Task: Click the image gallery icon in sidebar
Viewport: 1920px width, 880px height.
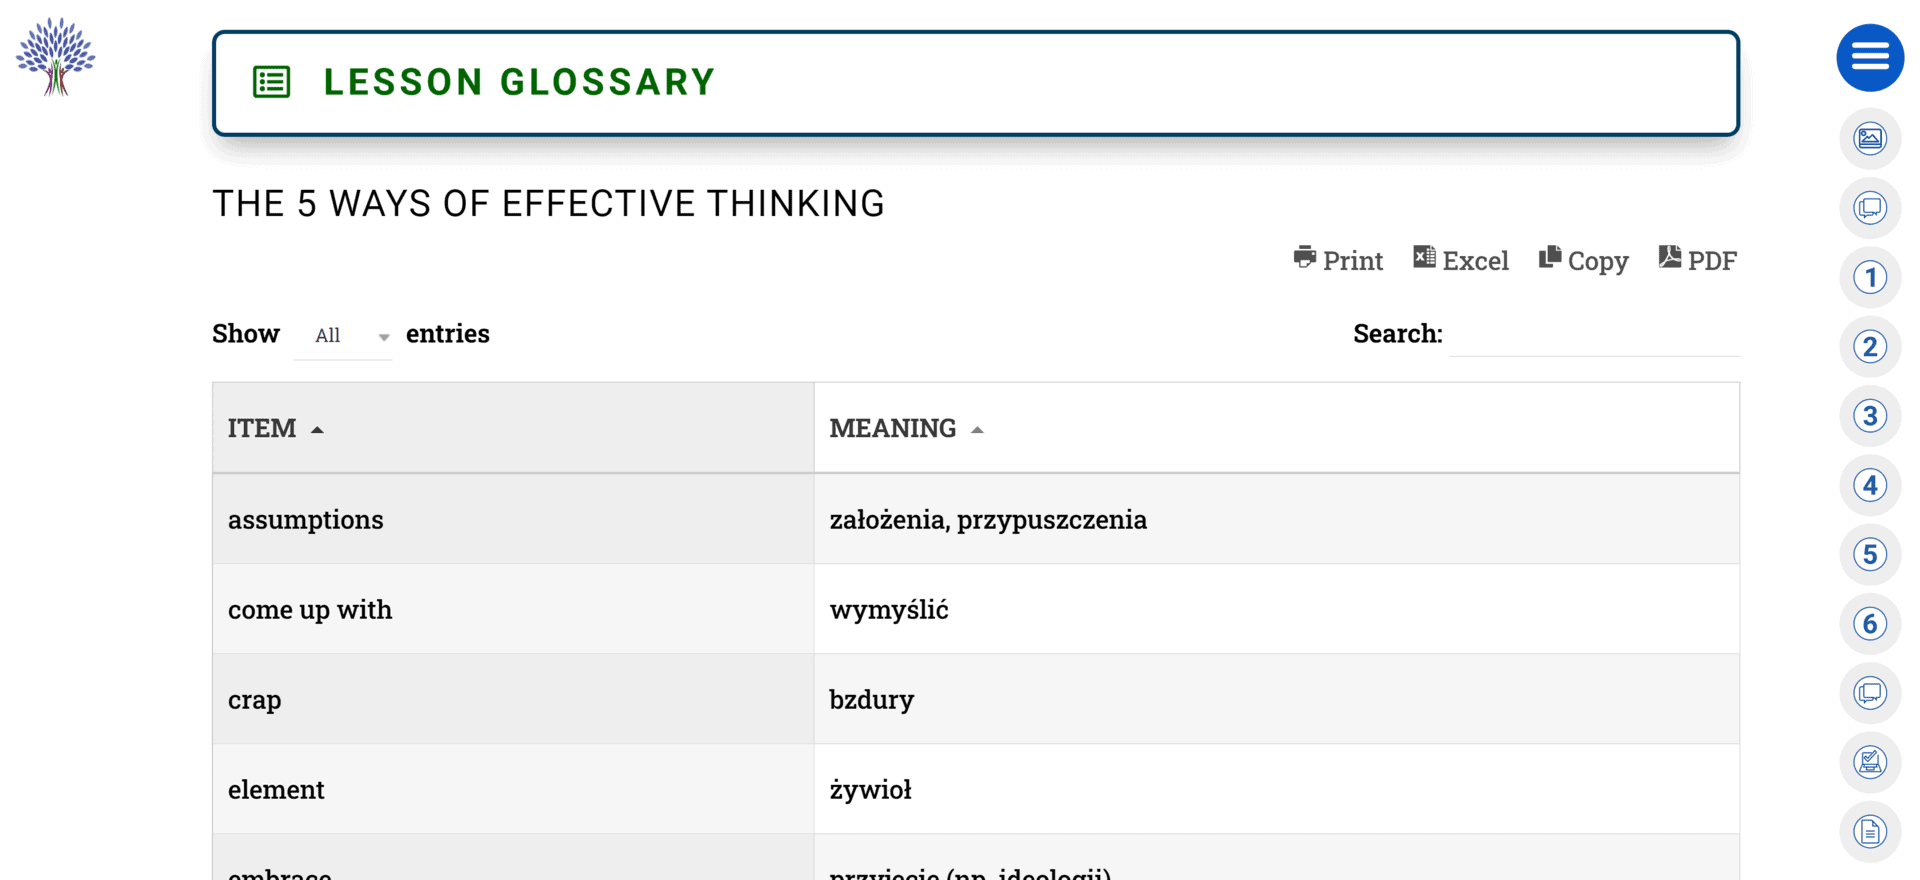Action: point(1870,139)
